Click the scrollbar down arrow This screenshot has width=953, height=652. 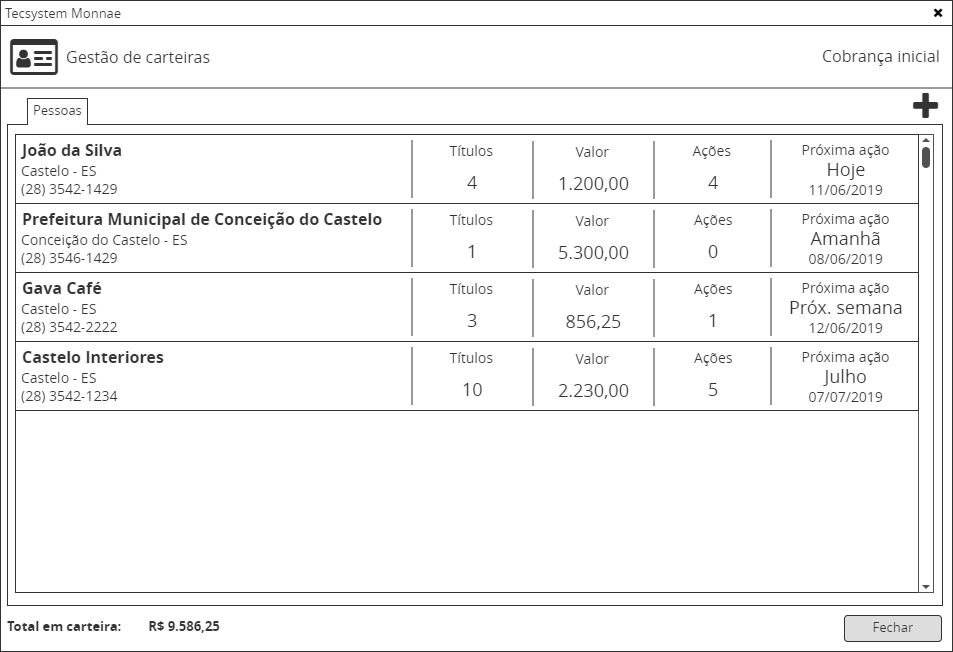tap(928, 585)
